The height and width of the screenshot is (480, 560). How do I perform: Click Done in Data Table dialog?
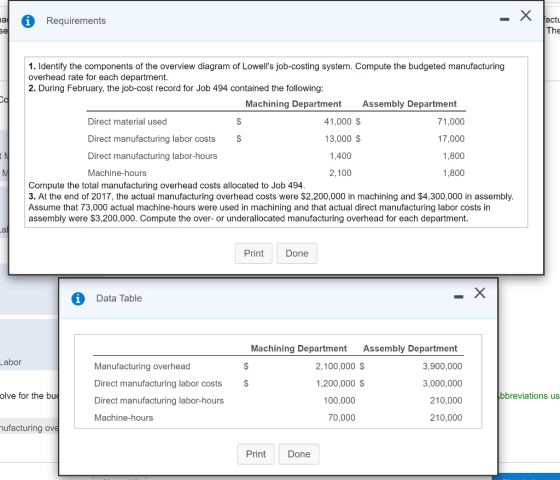(x=299, y=454)
